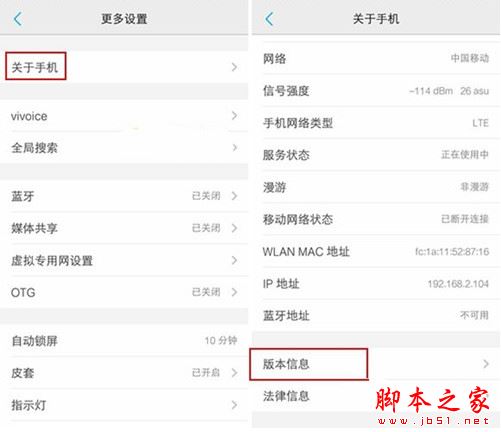Tap back arrow on 关于手机 screen

[269, 19]
